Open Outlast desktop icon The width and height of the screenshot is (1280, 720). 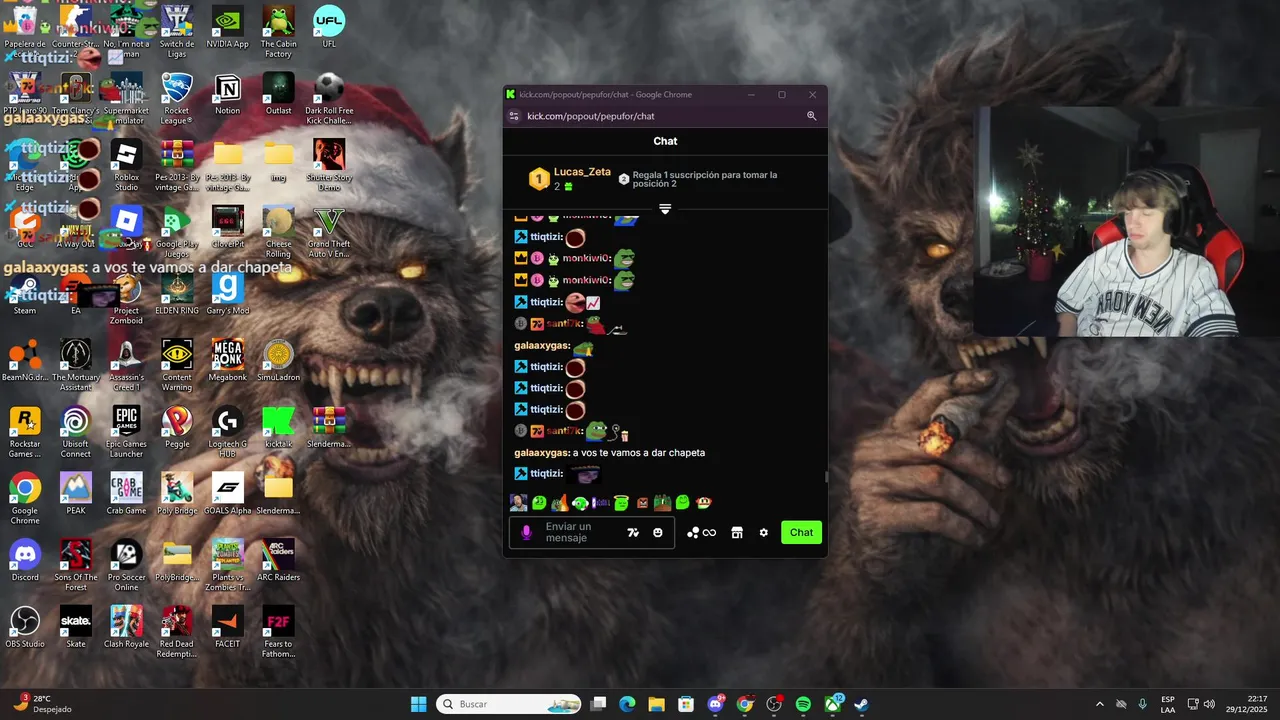[x=278, y=94]
